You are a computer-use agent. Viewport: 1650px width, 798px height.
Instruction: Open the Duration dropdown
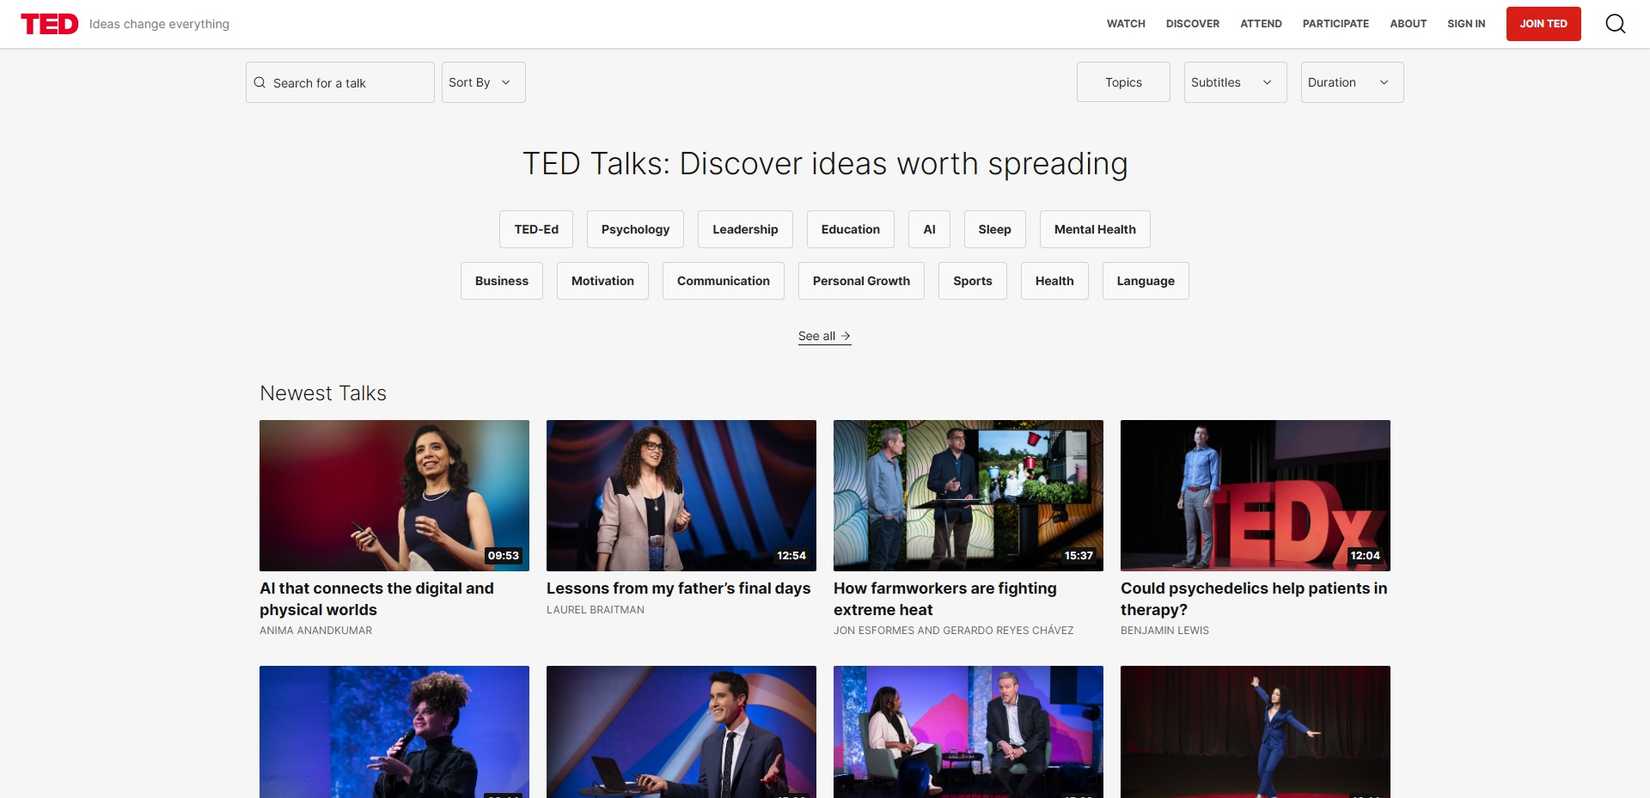point(1352,83)
